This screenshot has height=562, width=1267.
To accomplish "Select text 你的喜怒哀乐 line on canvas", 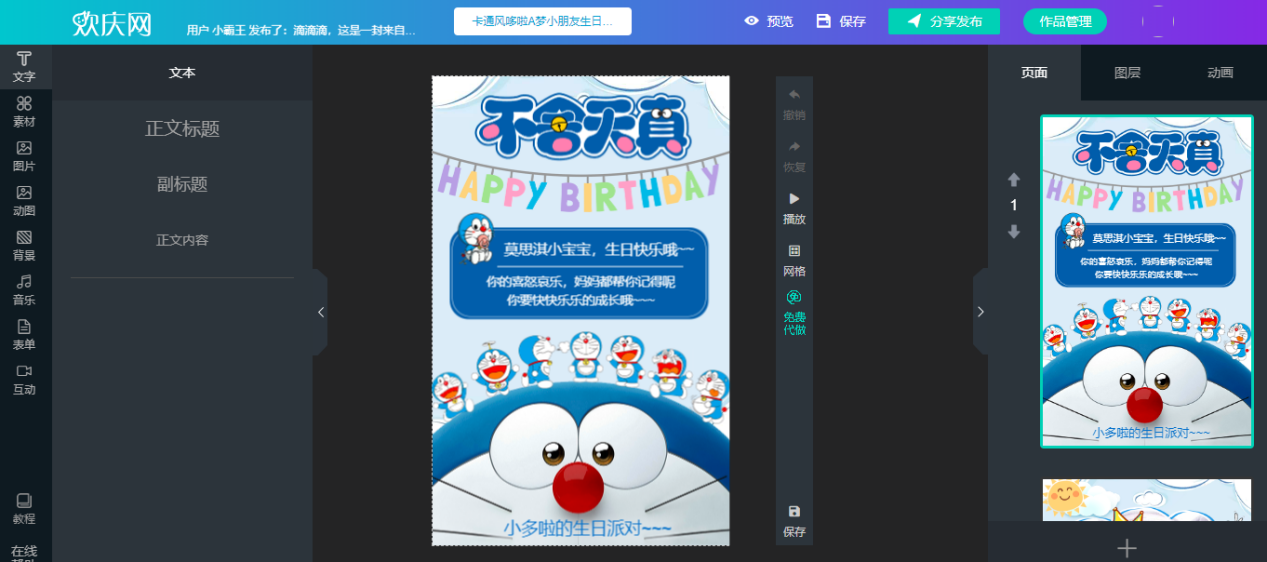I will pos(580,282).
